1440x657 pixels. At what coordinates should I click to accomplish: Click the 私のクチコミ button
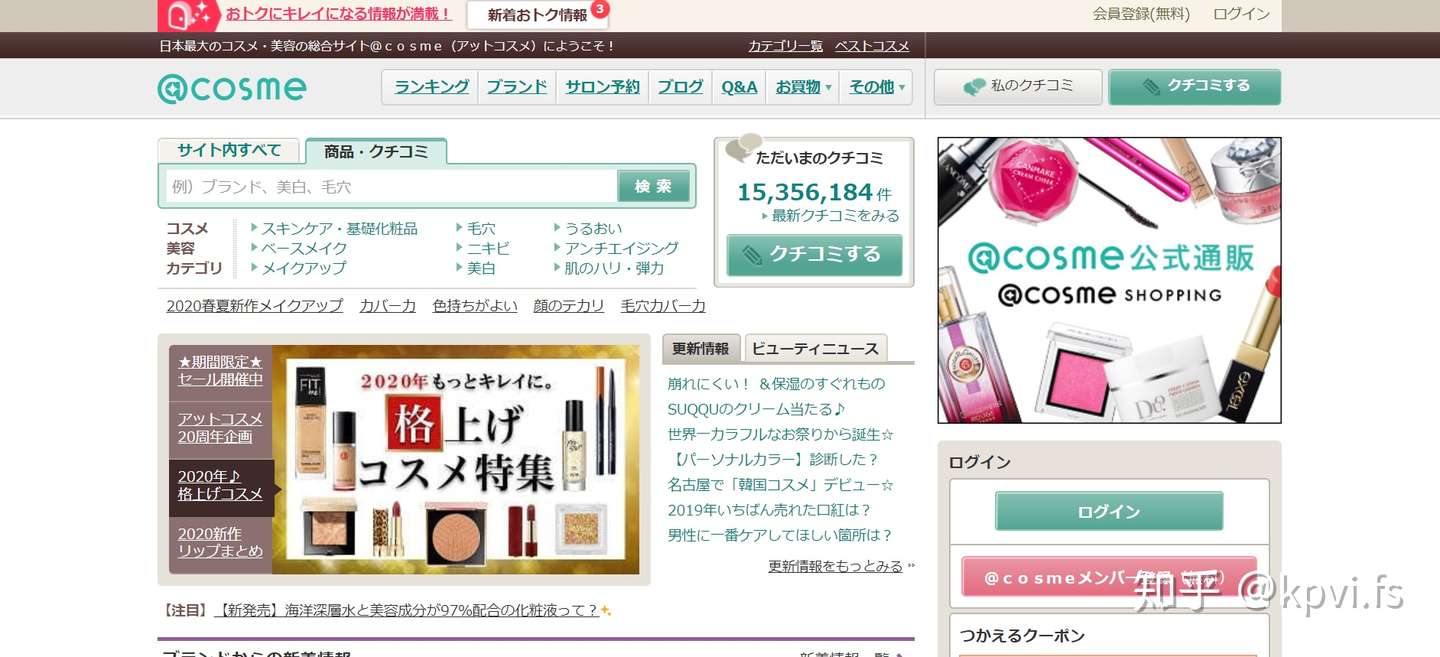[1018, 87]
